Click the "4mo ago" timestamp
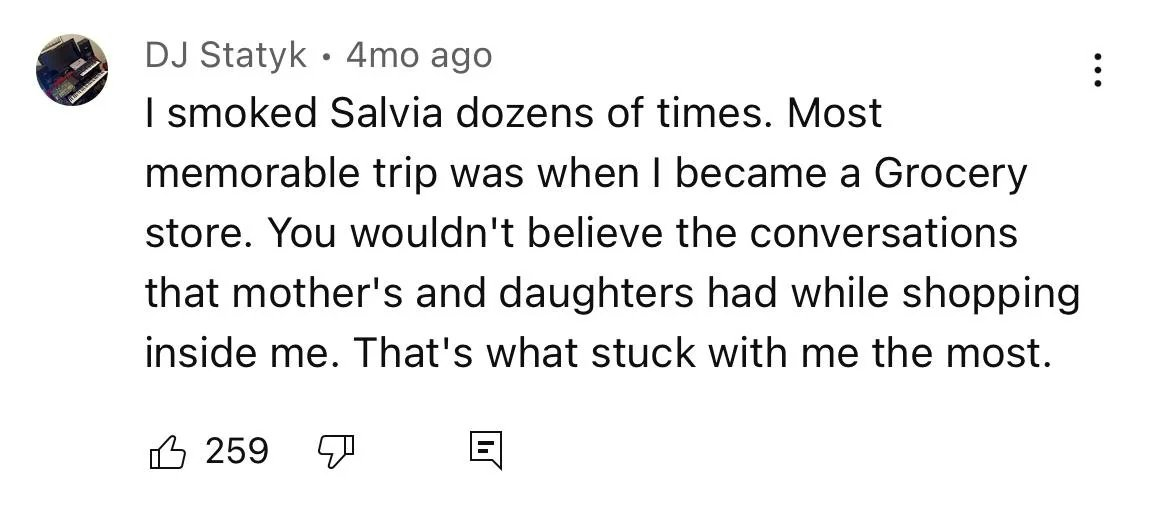1170x506 pixels. pos(419,56)
